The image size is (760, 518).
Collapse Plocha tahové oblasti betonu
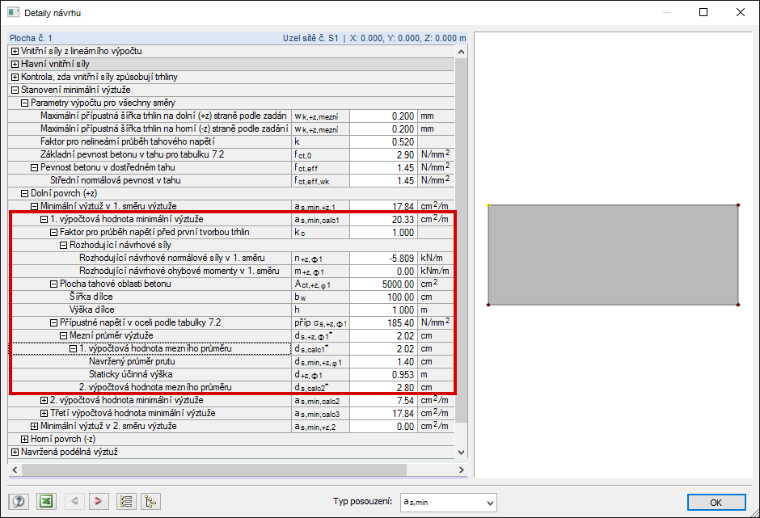point(54,284)
